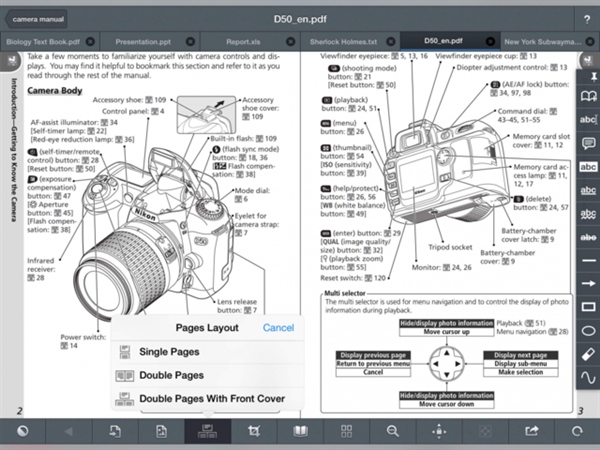Open the page thumbnails grid view

coord(346,431)
